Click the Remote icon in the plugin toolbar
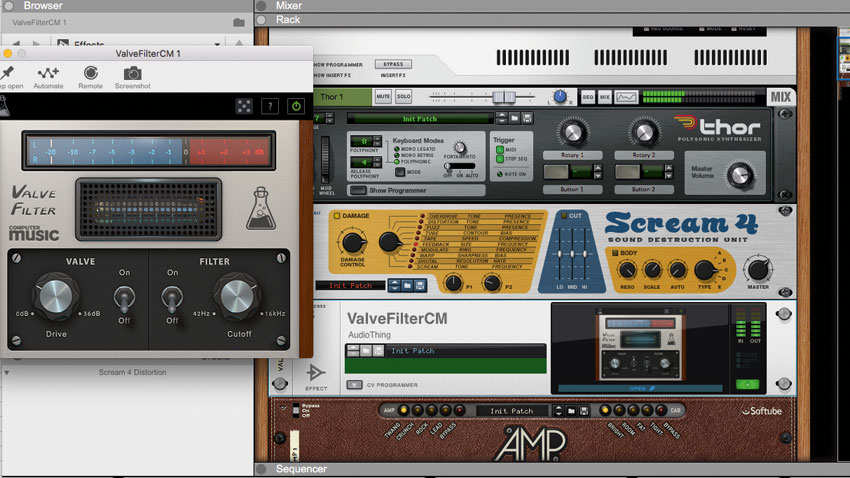Image resolution: width=850 pixels, height=478 pixels. tap(91, 73)
